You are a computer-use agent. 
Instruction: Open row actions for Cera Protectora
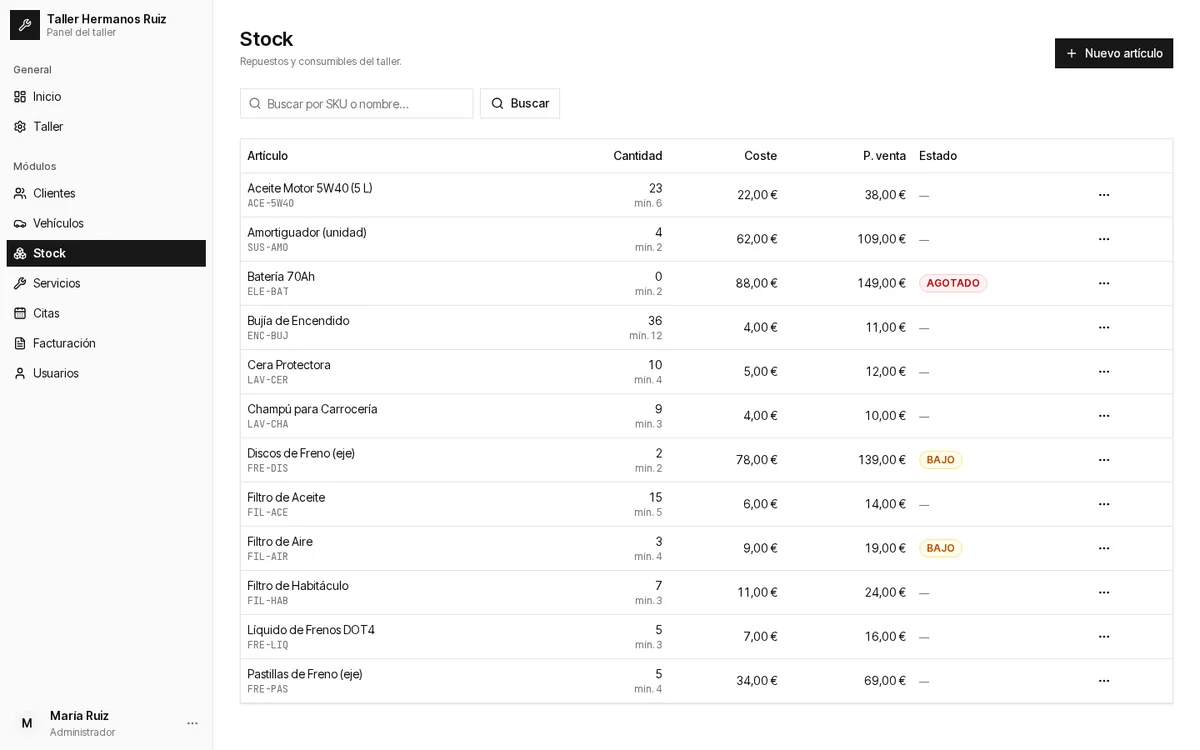[1104, 372]
